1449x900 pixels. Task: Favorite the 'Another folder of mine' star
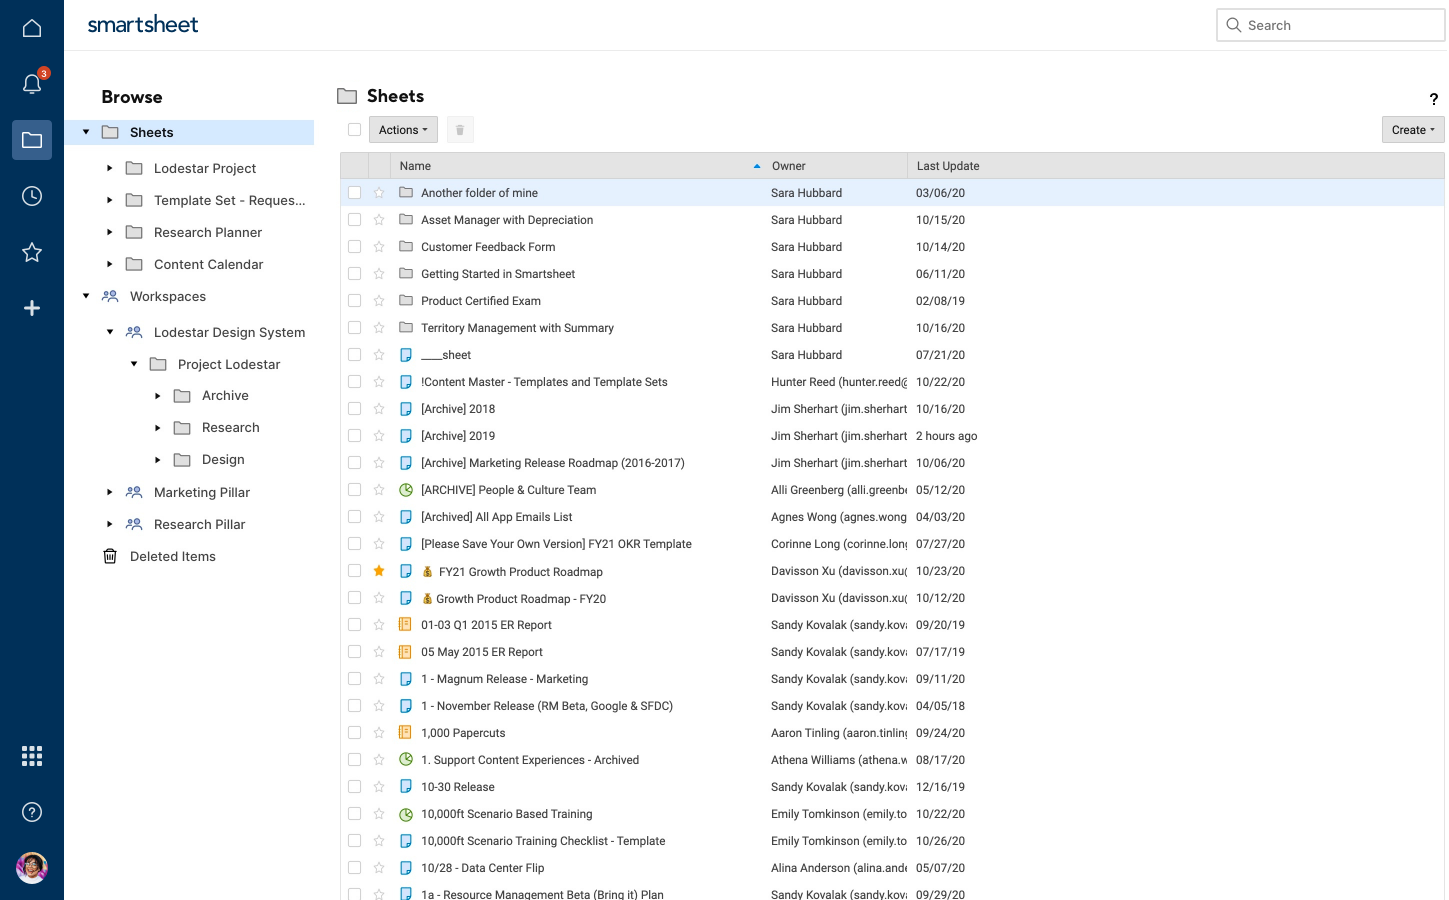(379, 193)
